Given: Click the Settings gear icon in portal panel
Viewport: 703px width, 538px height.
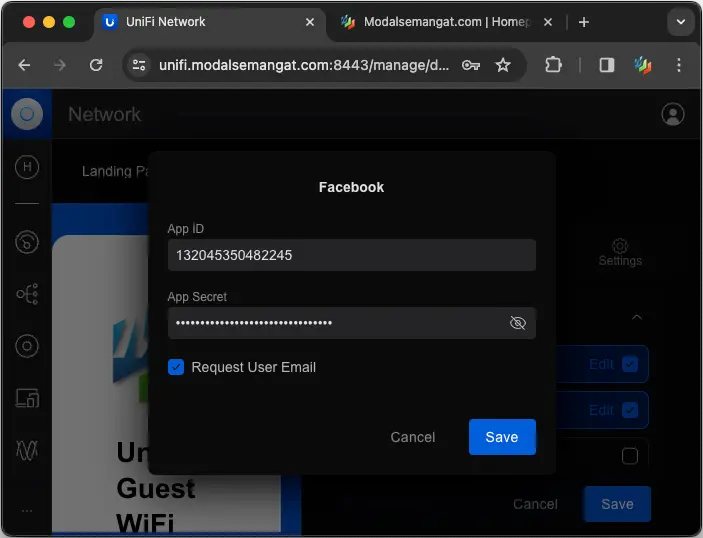Looking at the screenshot, I should pos(620,246).
